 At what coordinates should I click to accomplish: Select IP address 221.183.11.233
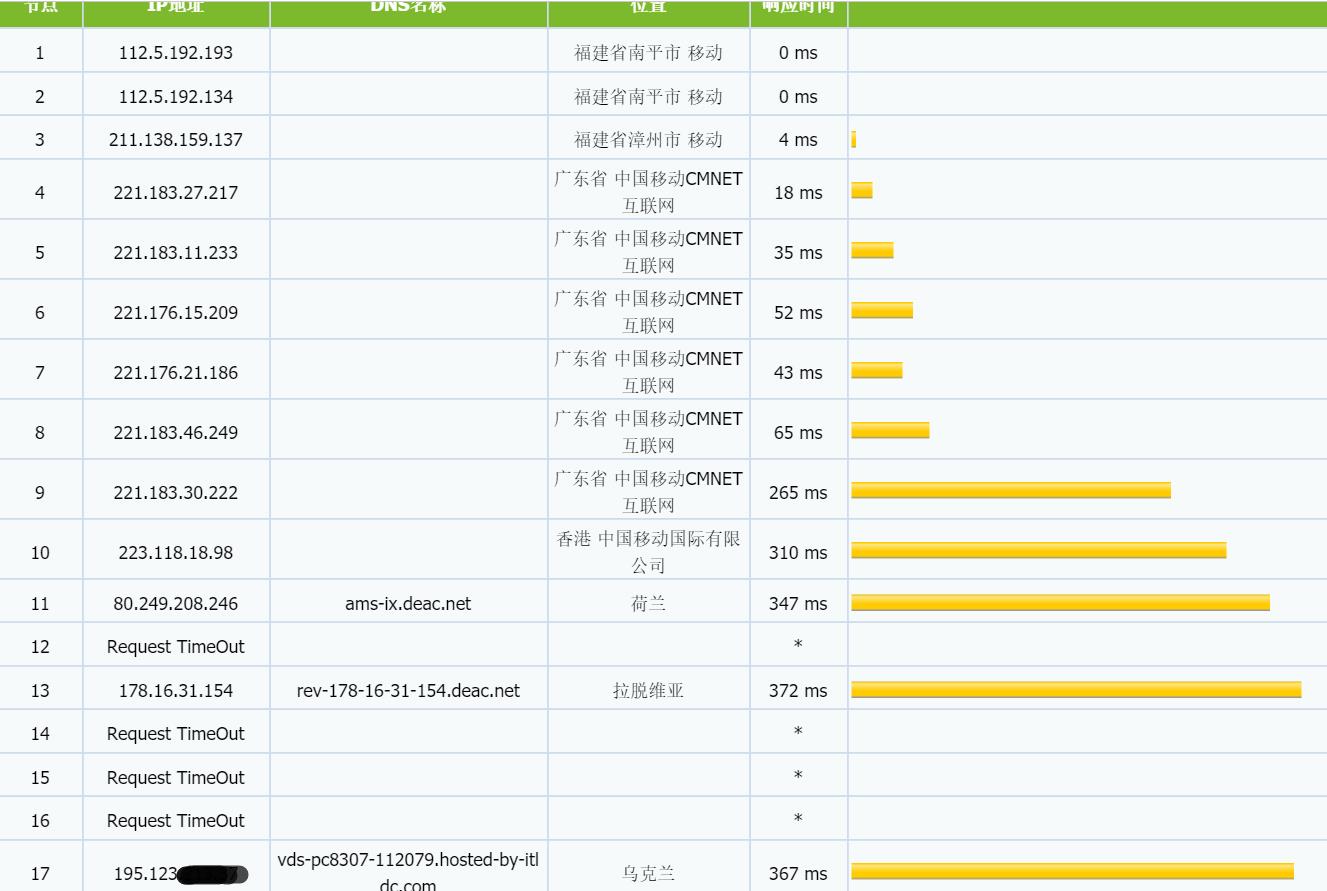coord(176,252)
